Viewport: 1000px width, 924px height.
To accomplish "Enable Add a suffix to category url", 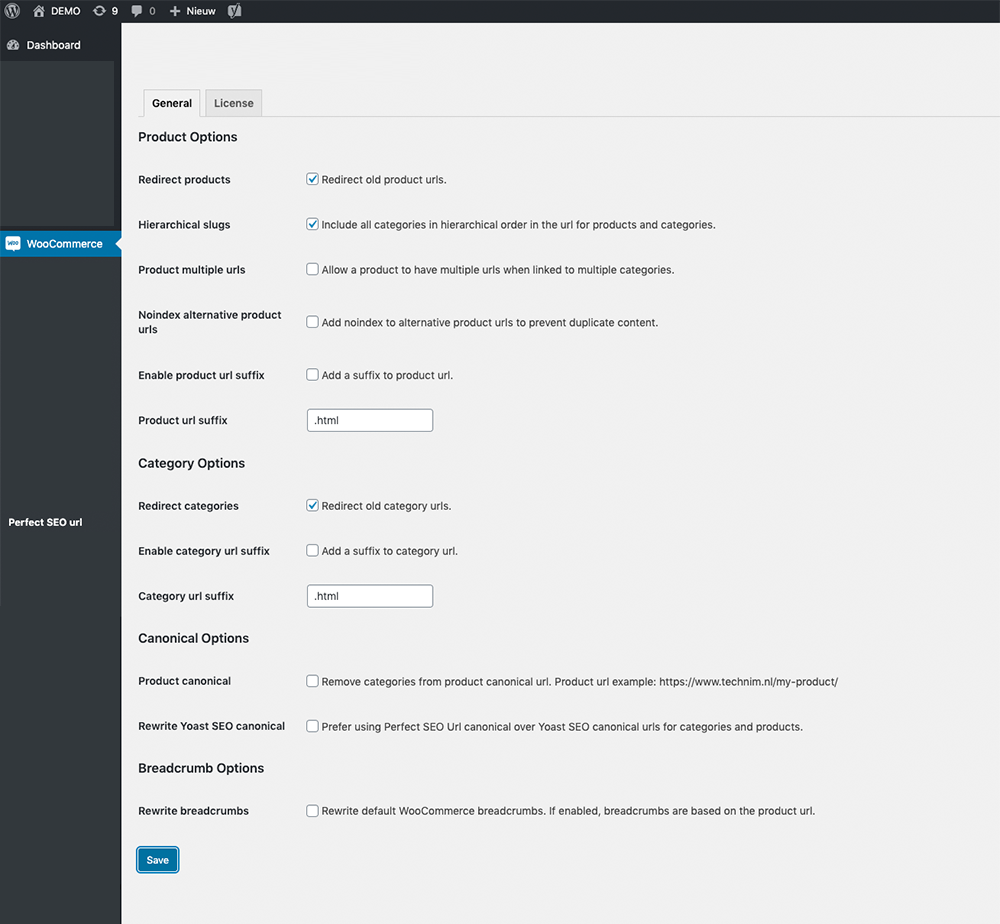I will click(x=312, y=550).
